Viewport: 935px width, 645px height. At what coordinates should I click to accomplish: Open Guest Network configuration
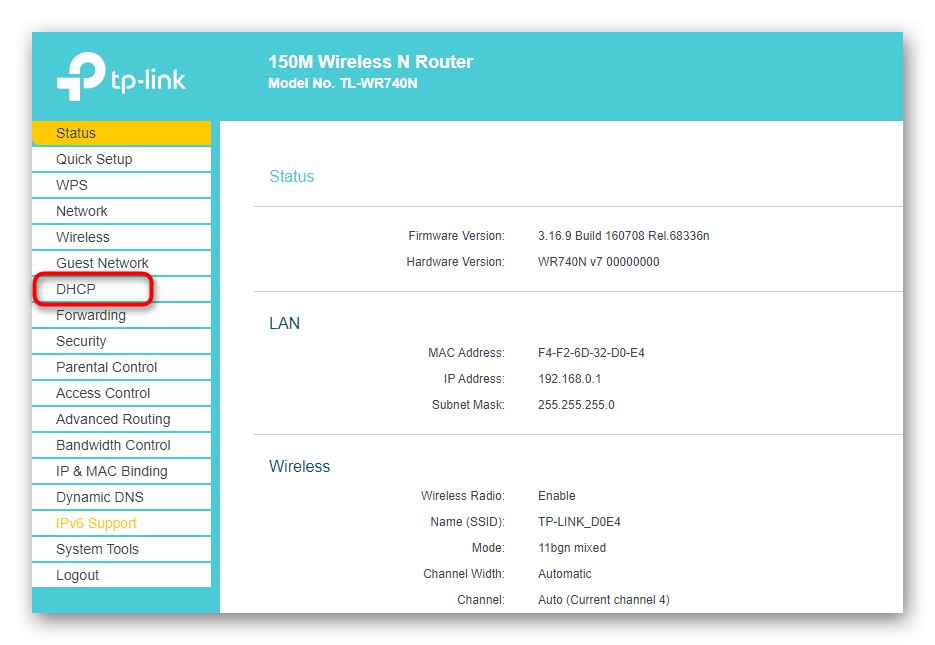tap(101, 263)
